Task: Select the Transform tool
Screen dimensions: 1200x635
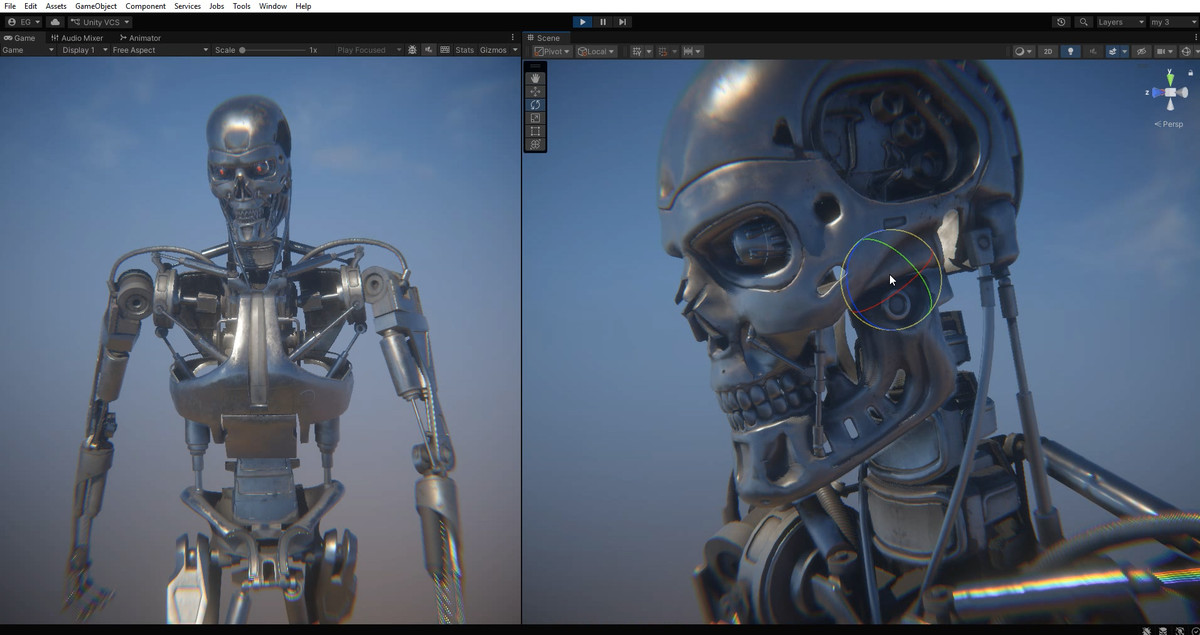Action: click(535, 144)
